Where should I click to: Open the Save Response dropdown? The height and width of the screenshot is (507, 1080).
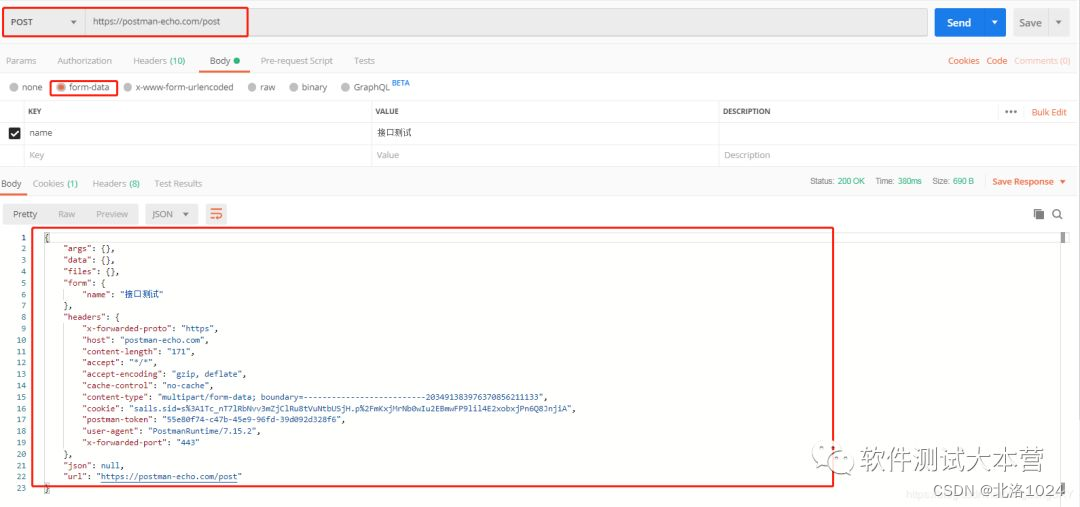[1029, 182]
